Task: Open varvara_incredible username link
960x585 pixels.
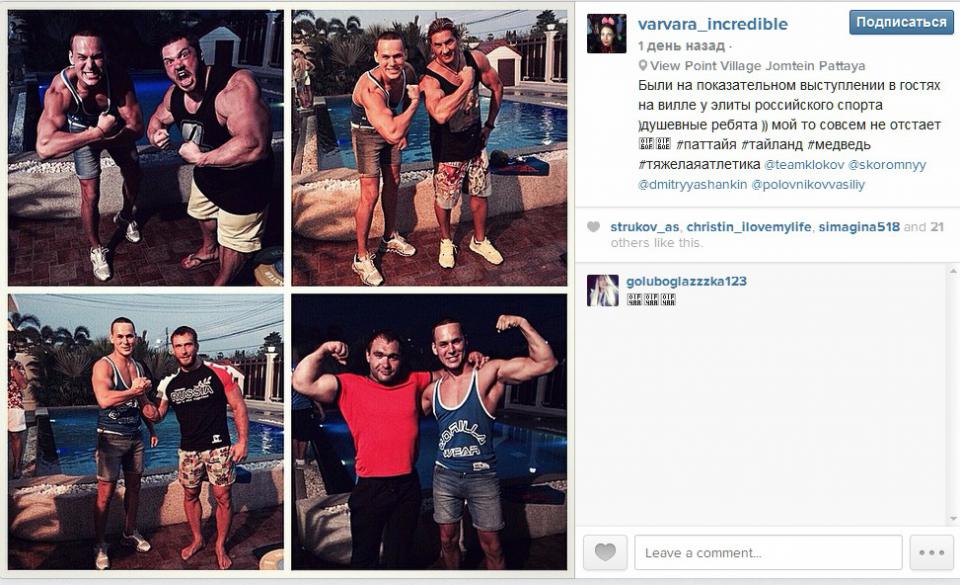Action: (x=713, y=24)
